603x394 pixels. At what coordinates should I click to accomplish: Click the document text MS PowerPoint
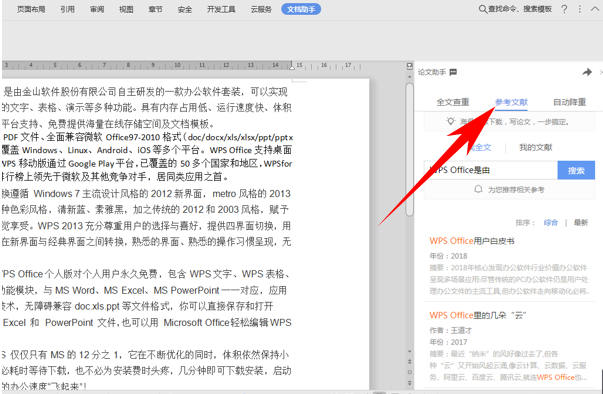(x=187, y=290)
